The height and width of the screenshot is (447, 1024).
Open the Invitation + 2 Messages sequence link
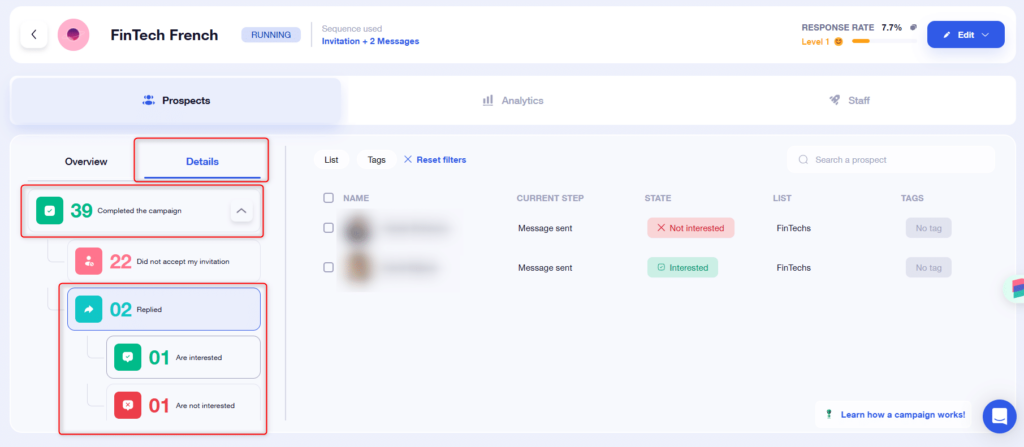(370, 41)
